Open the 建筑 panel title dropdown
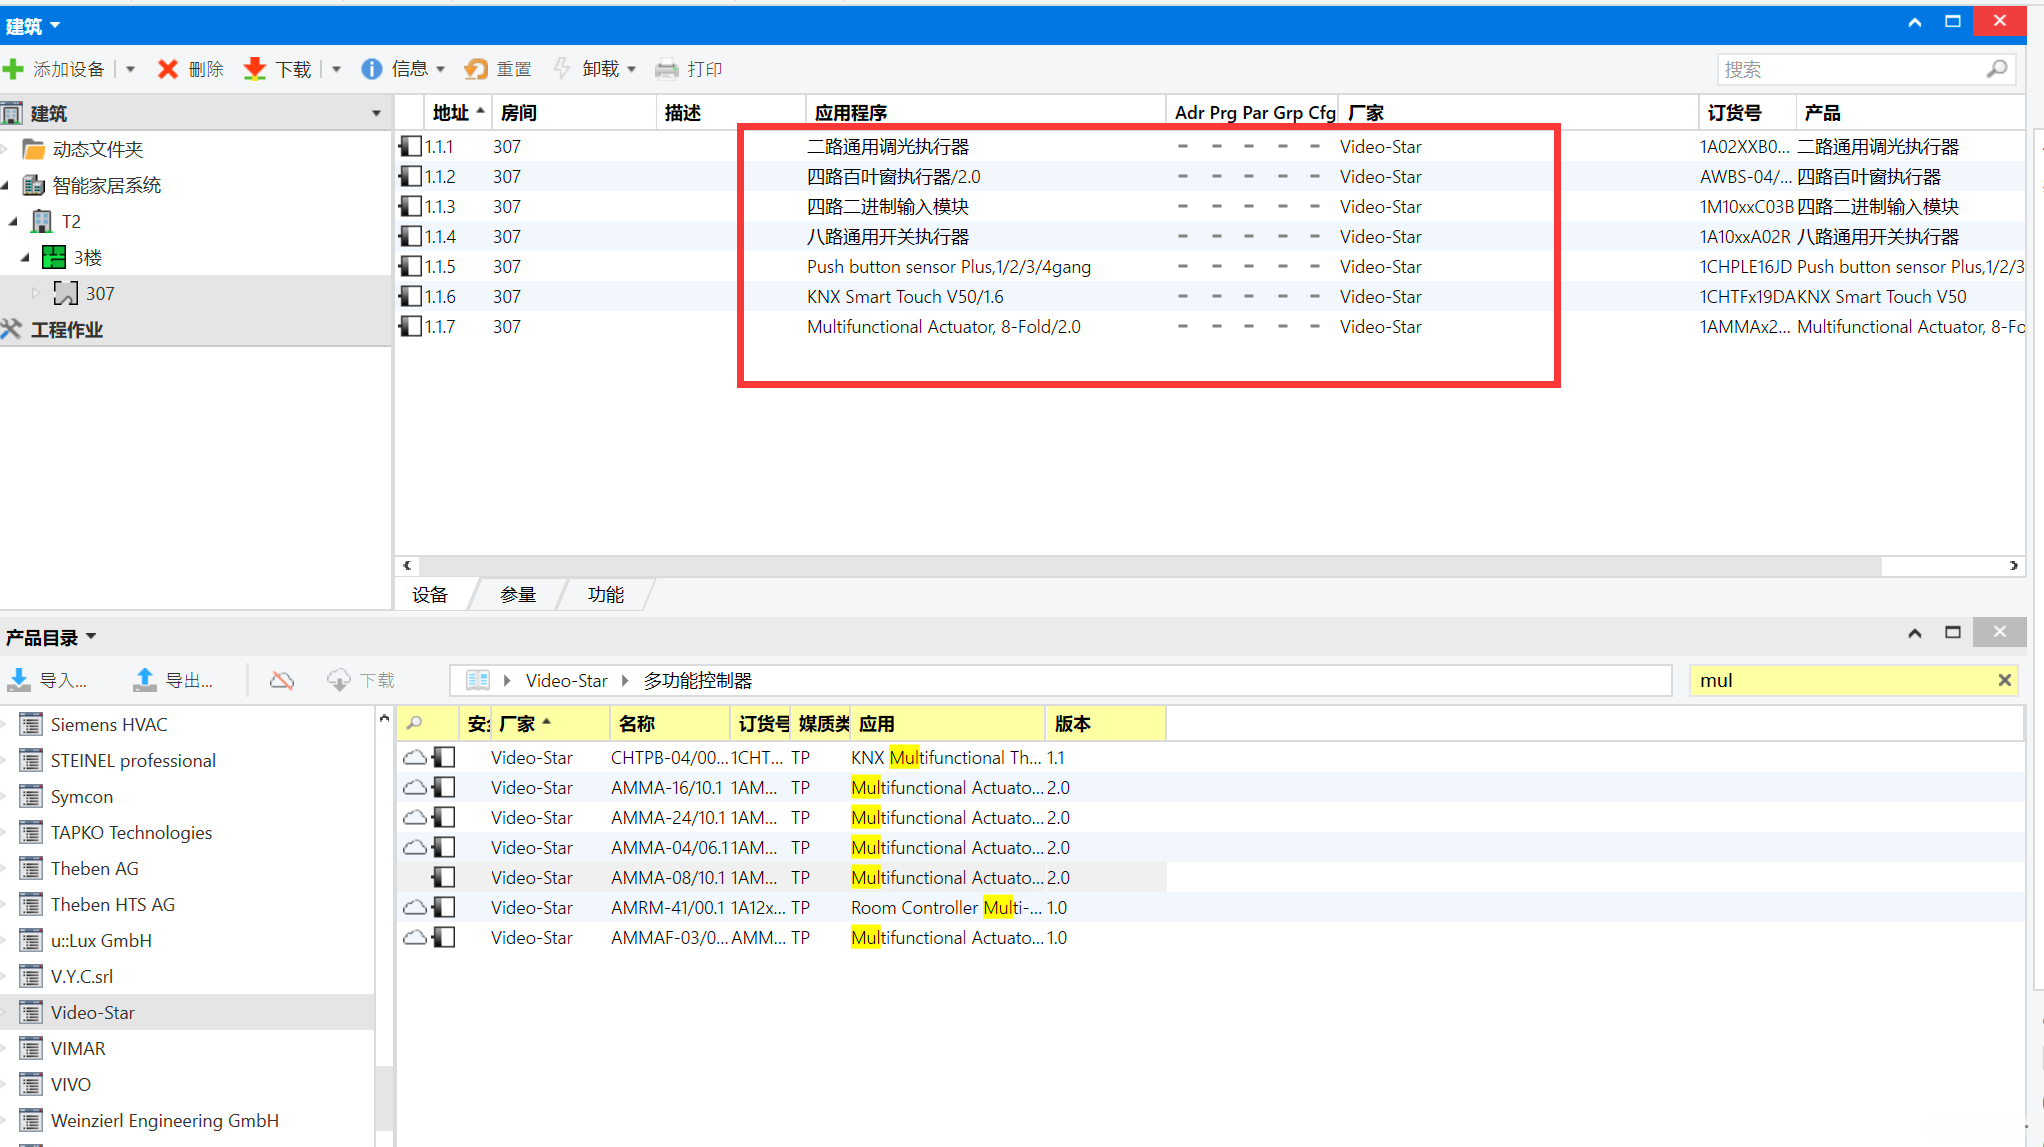The height and width of the screenshot is (1147, 2044). (55, 25)
